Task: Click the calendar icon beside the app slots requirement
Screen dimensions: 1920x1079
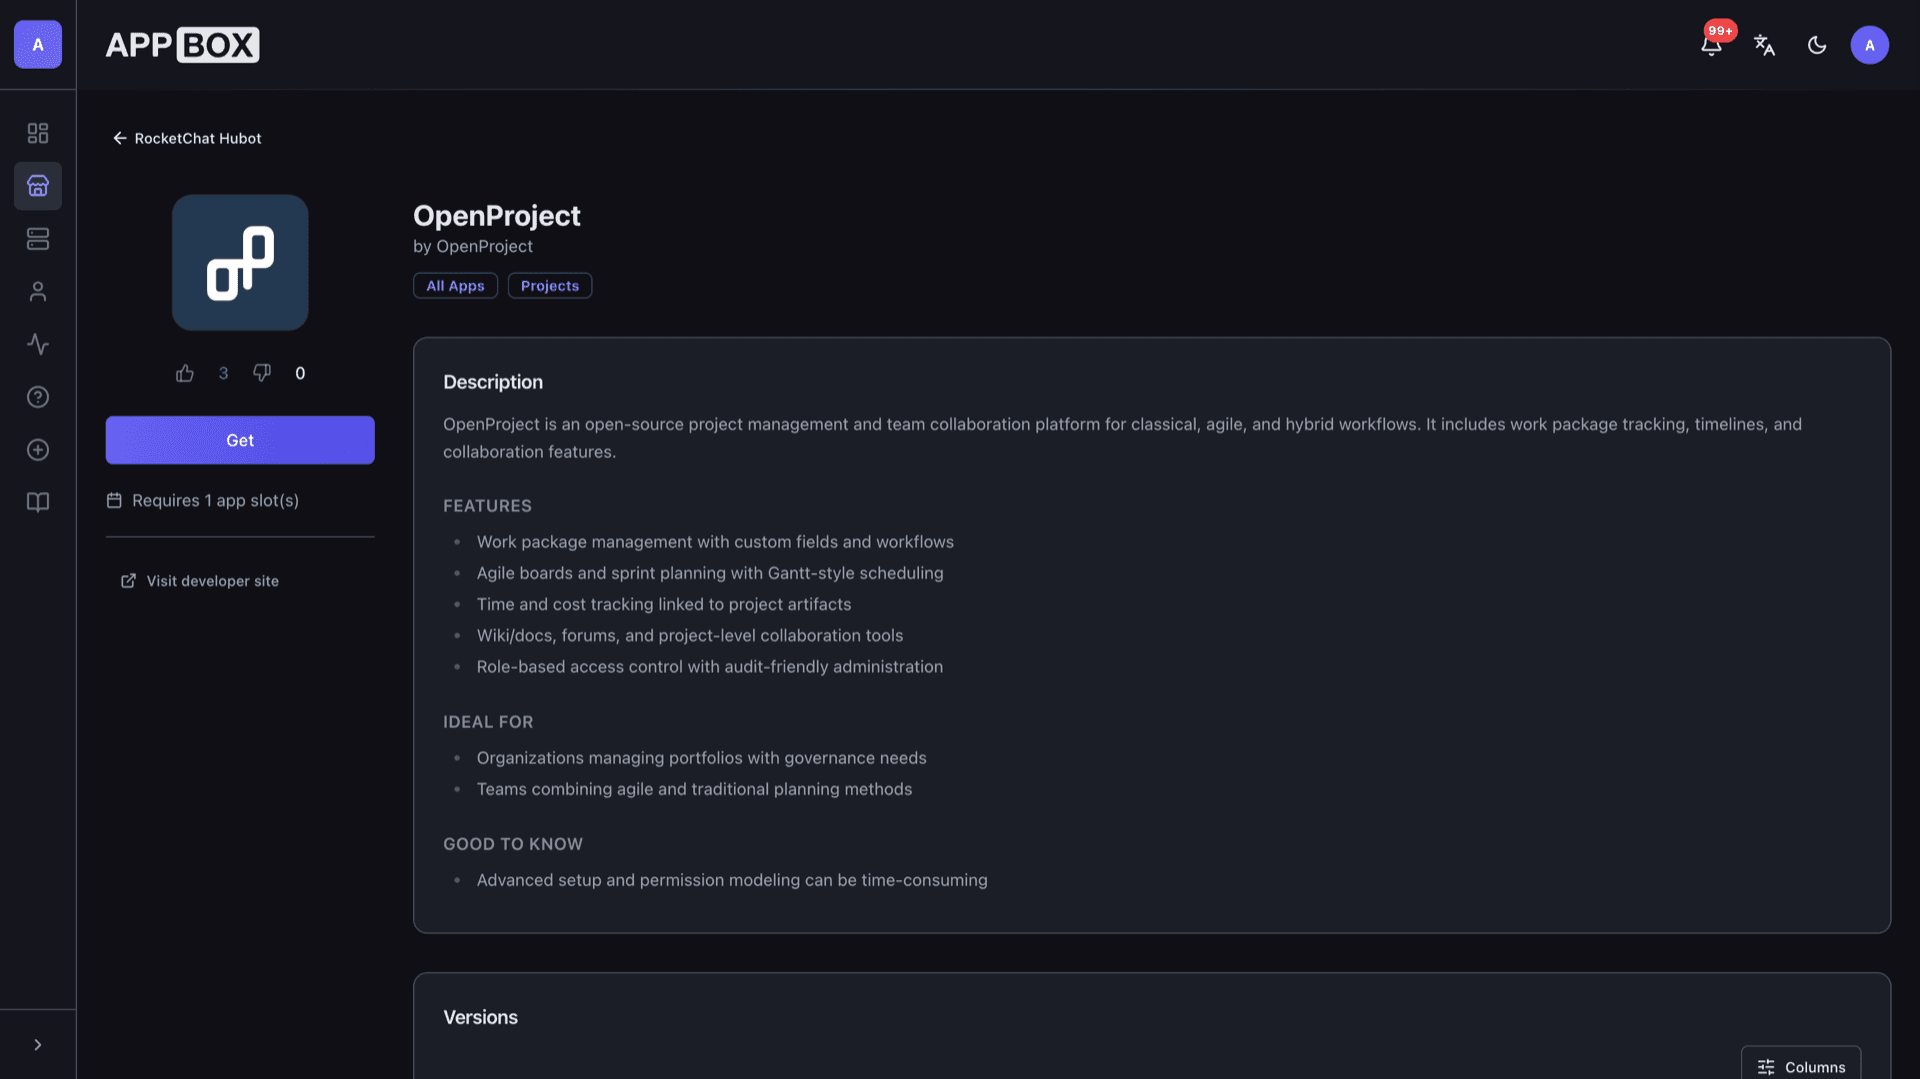Action: pos(114,500)
